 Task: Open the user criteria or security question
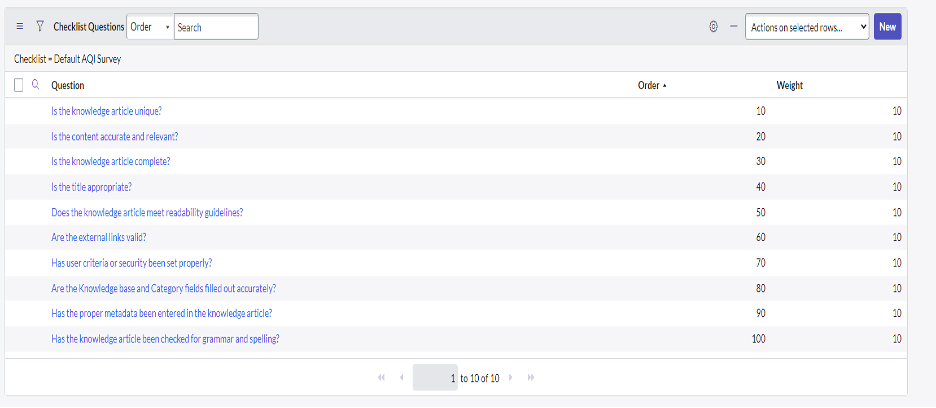pos(132,263)
